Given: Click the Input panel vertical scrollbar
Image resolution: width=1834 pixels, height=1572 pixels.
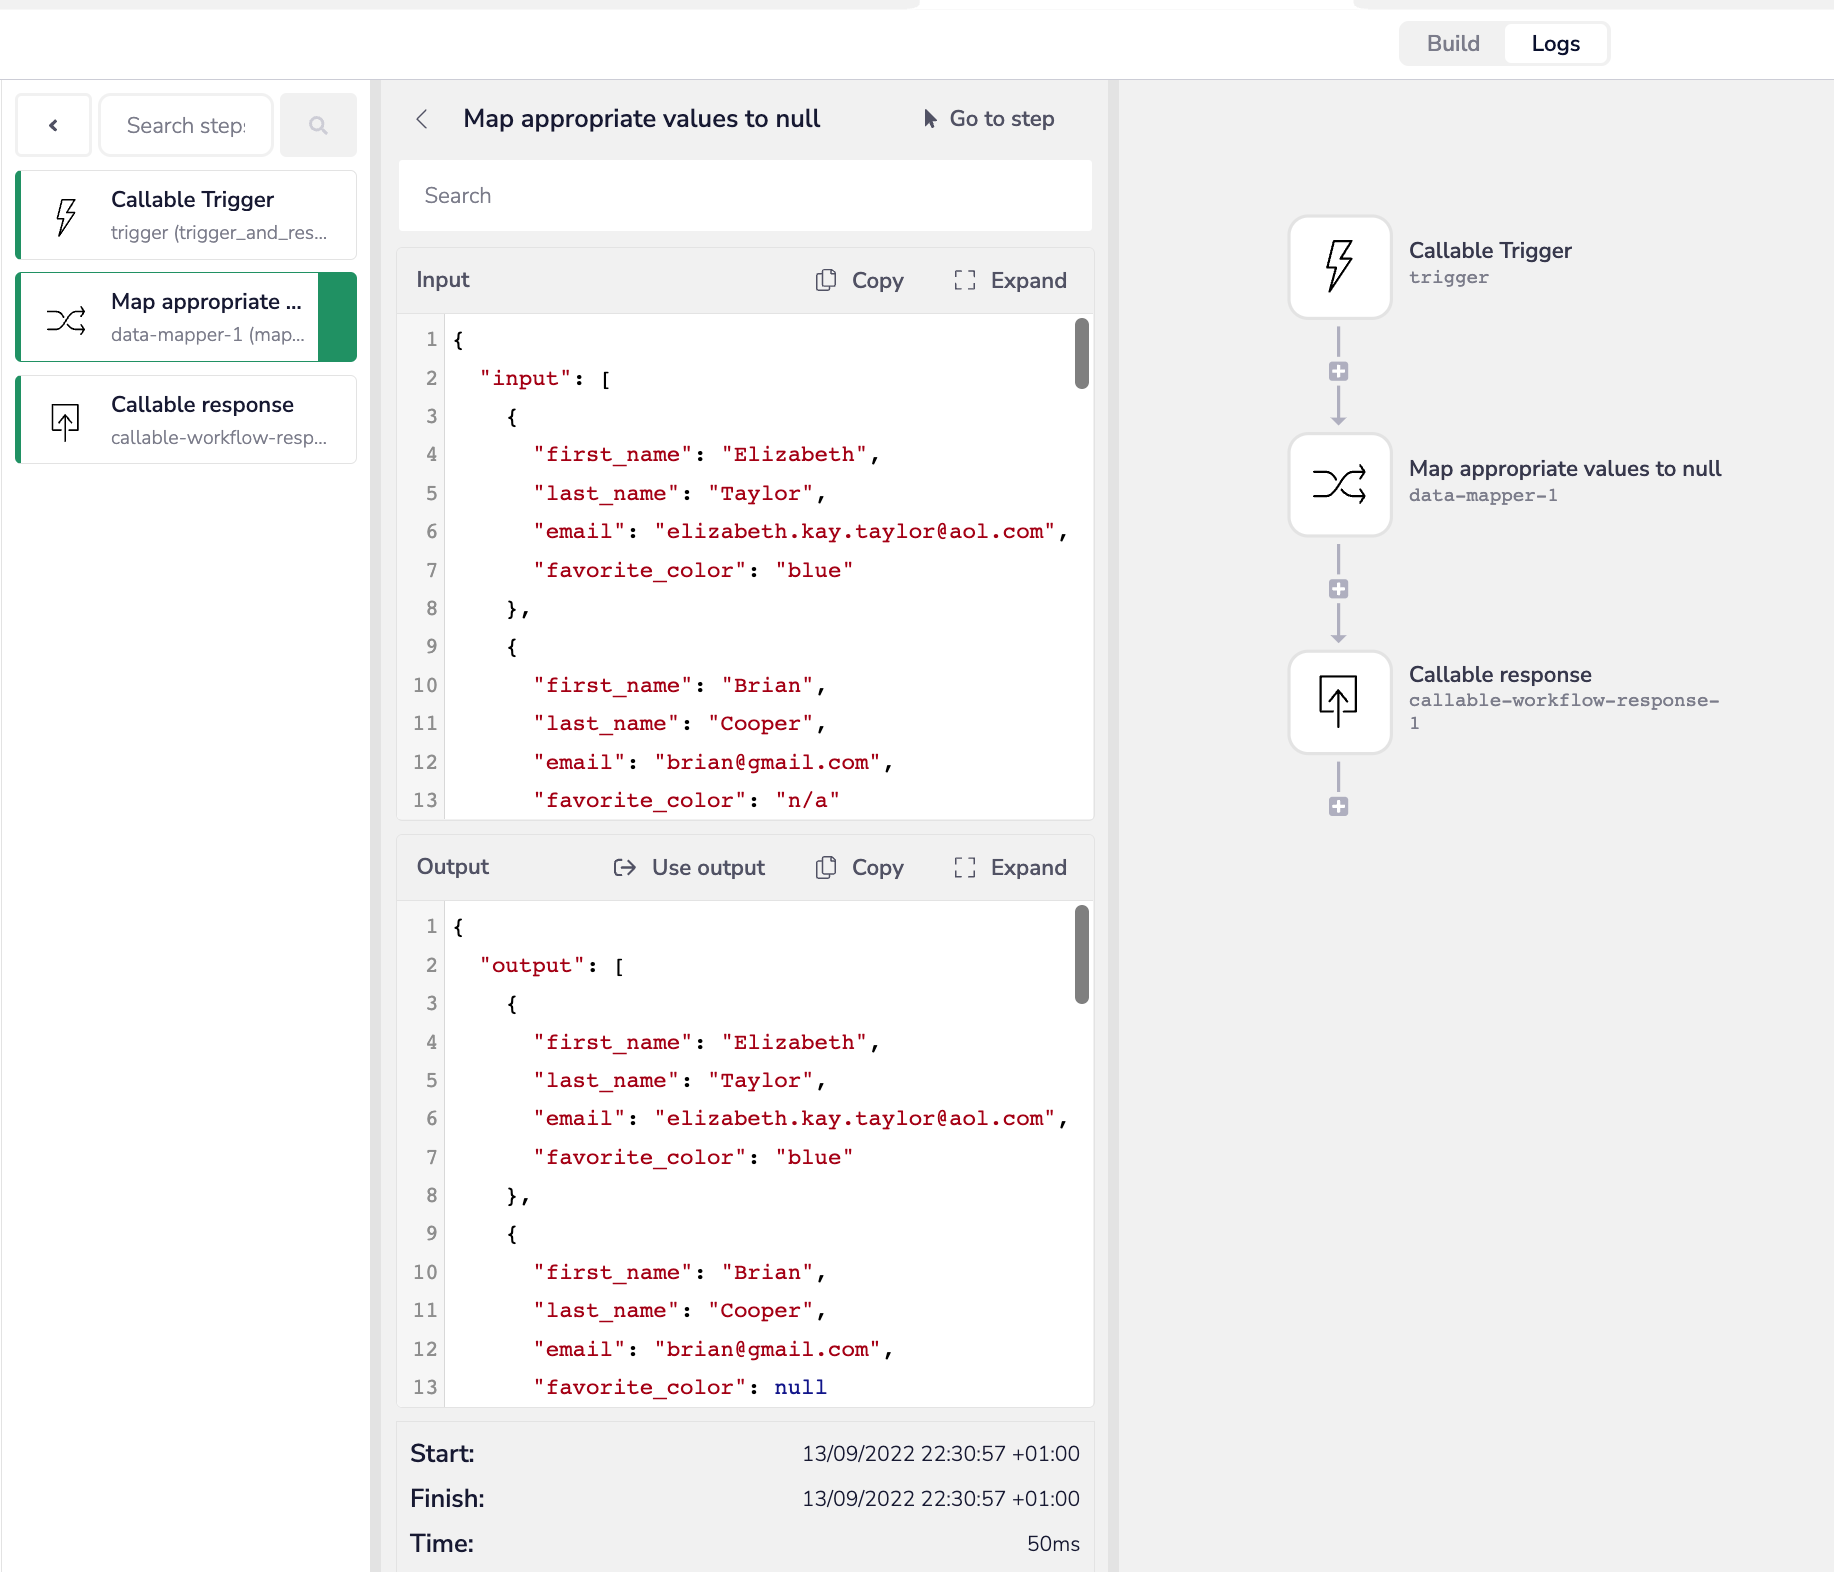Looking at the screenshot, I should coord(1081,354).
